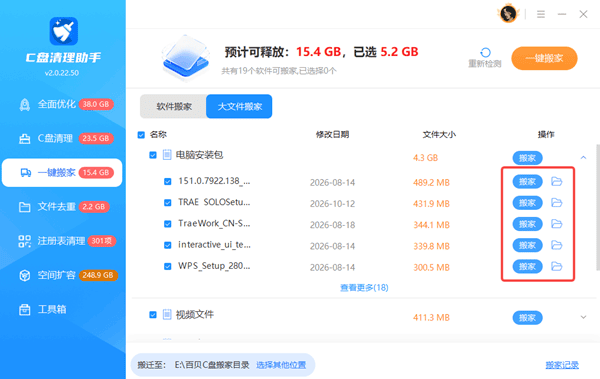The height and width of the screenshot is (379, 600).
Task: Uncheck the interactive_ui_te checkbox
Action: [168, 245]
